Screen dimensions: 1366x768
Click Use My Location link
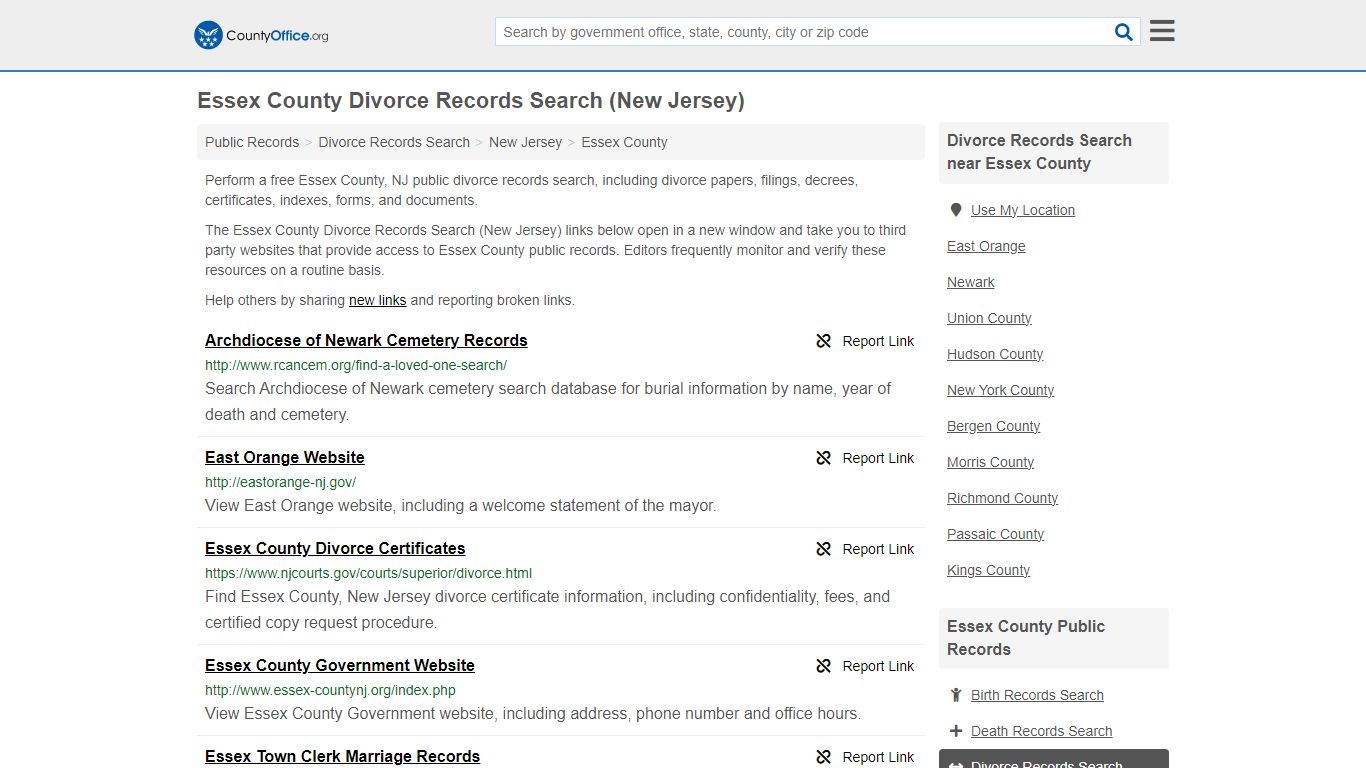click(x=1023, y=210)
